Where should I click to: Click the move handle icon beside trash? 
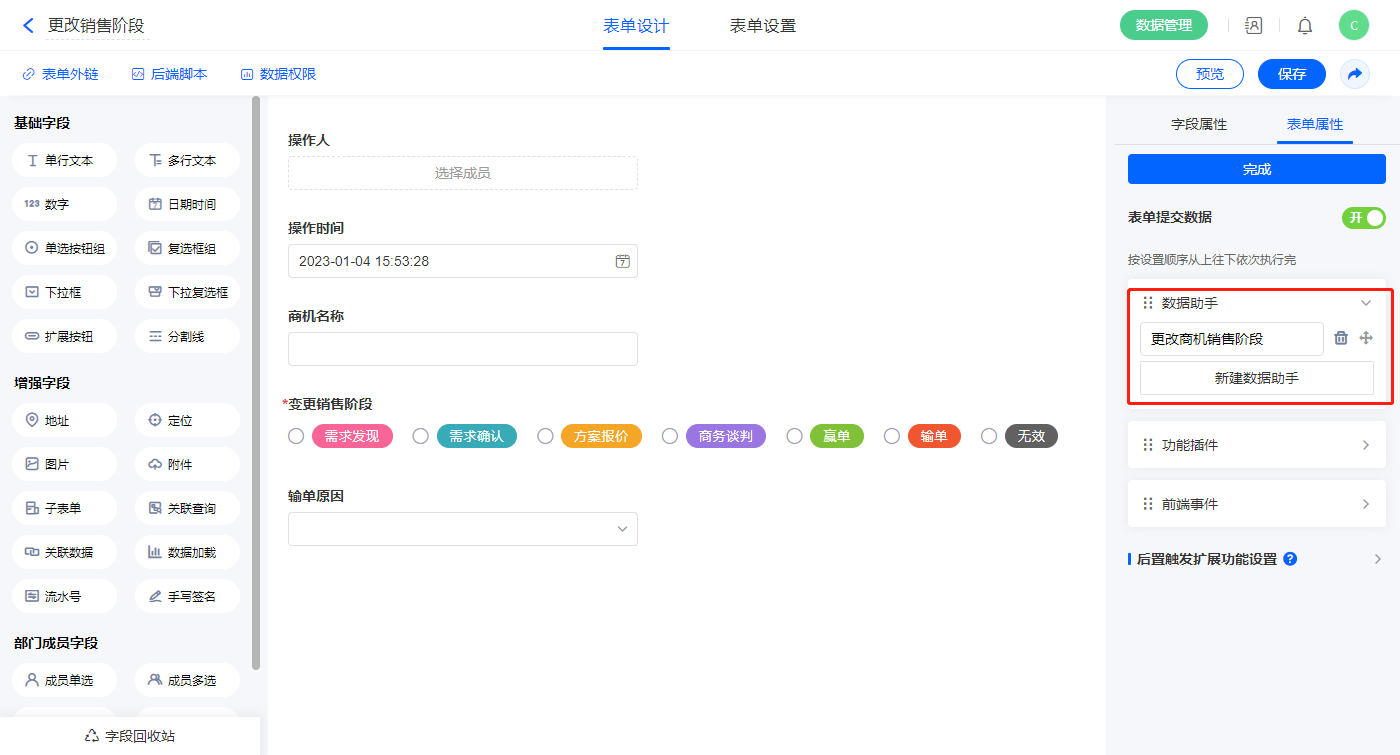(1366, 339)
